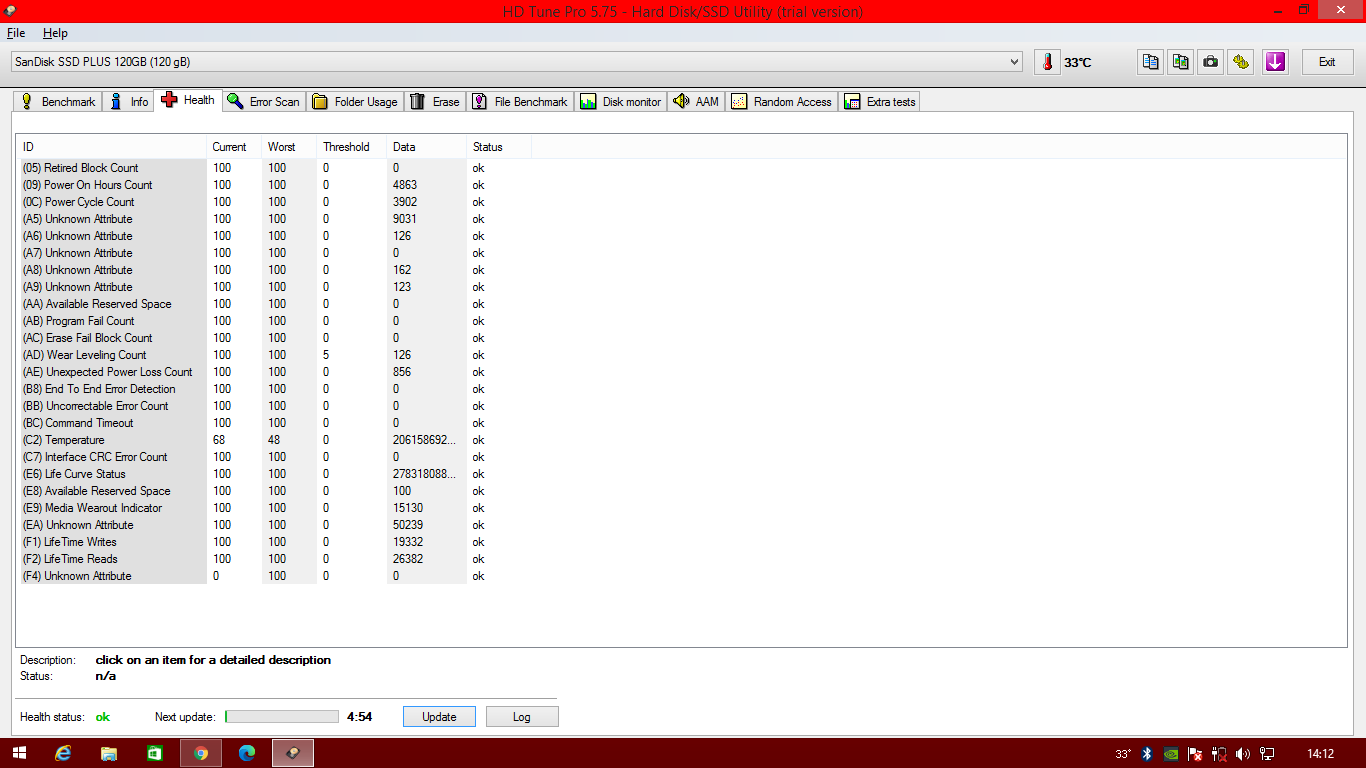Select the Media Wearout Indicator row
The image size is (1366, 768).
pos(275,508)
